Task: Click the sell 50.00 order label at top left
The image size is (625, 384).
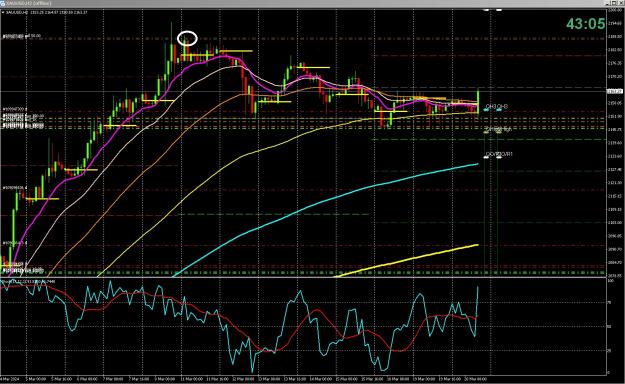Action: tap(22, 36)
